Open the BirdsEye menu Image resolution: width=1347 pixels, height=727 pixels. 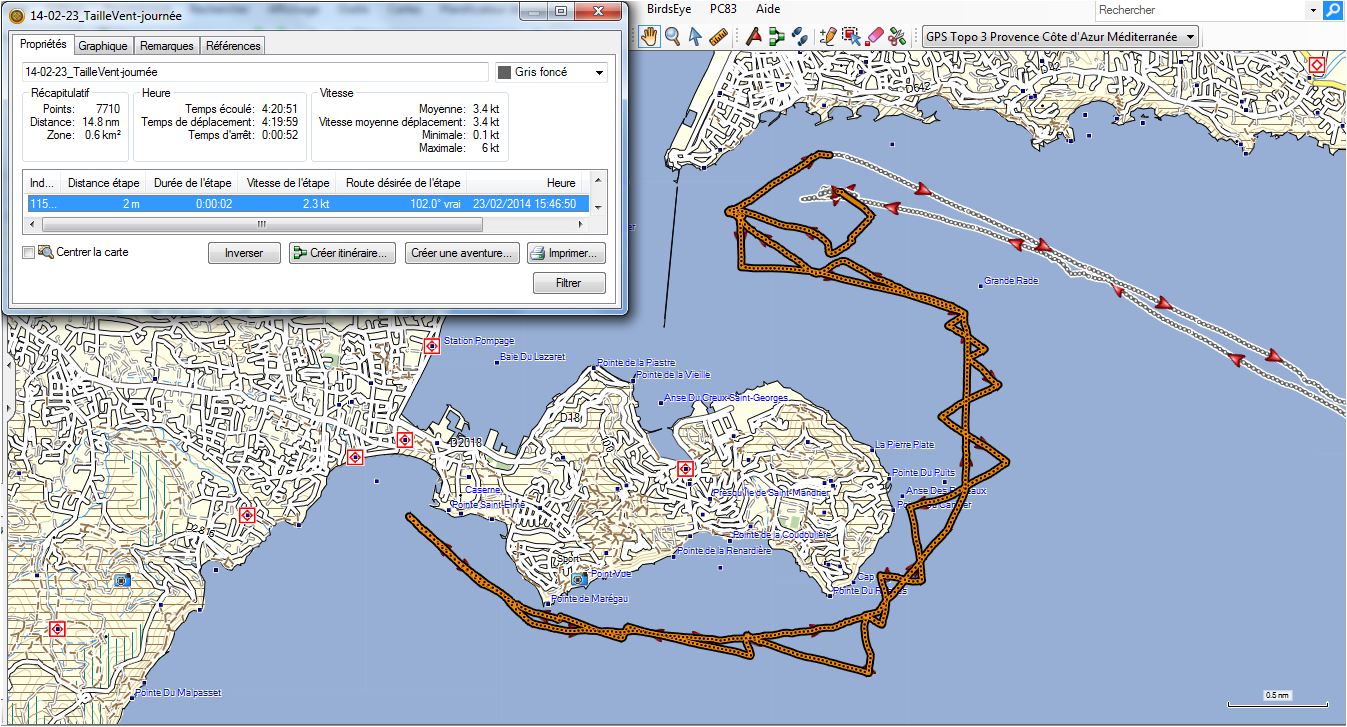click(668, 8)
